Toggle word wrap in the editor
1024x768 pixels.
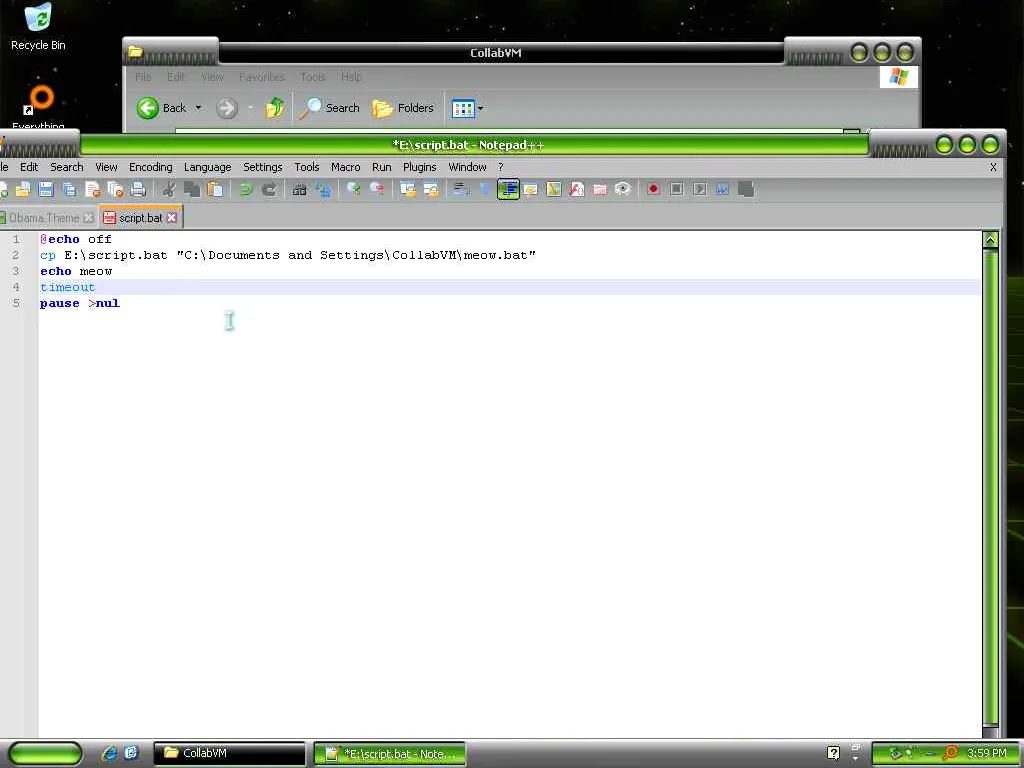pyautogui.click(x=462, y=189)
